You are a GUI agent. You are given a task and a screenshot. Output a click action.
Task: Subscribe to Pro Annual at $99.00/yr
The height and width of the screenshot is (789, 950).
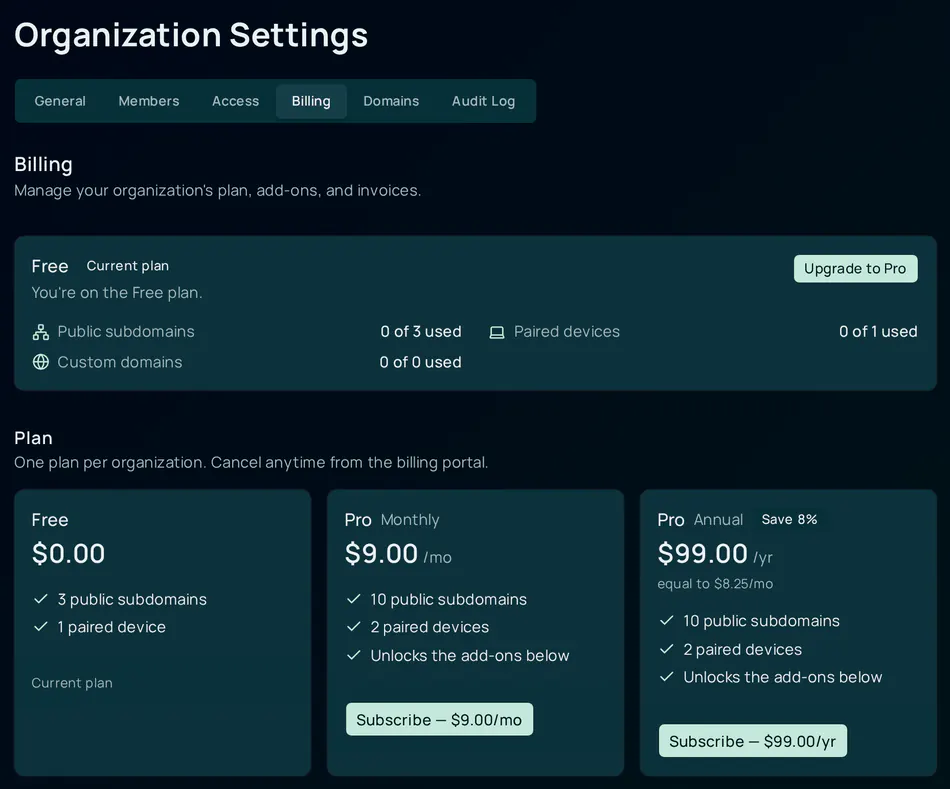click(752, 741)
